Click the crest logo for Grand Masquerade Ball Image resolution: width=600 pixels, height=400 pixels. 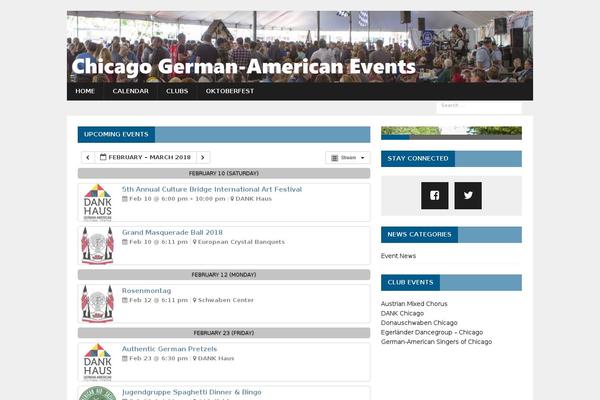[x=98, y=246]
